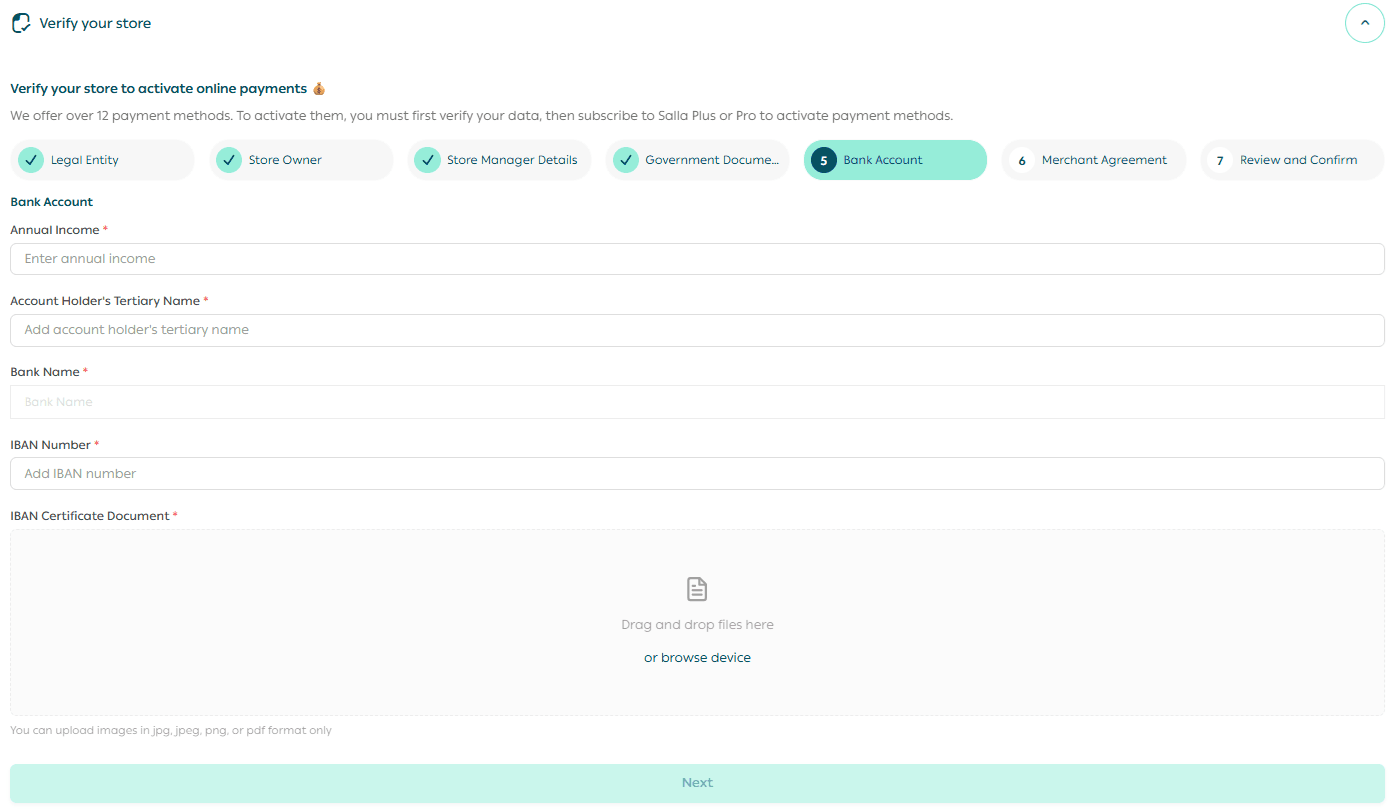
Task: Jump to Review and Confirm step
Action: point(1298,160)
